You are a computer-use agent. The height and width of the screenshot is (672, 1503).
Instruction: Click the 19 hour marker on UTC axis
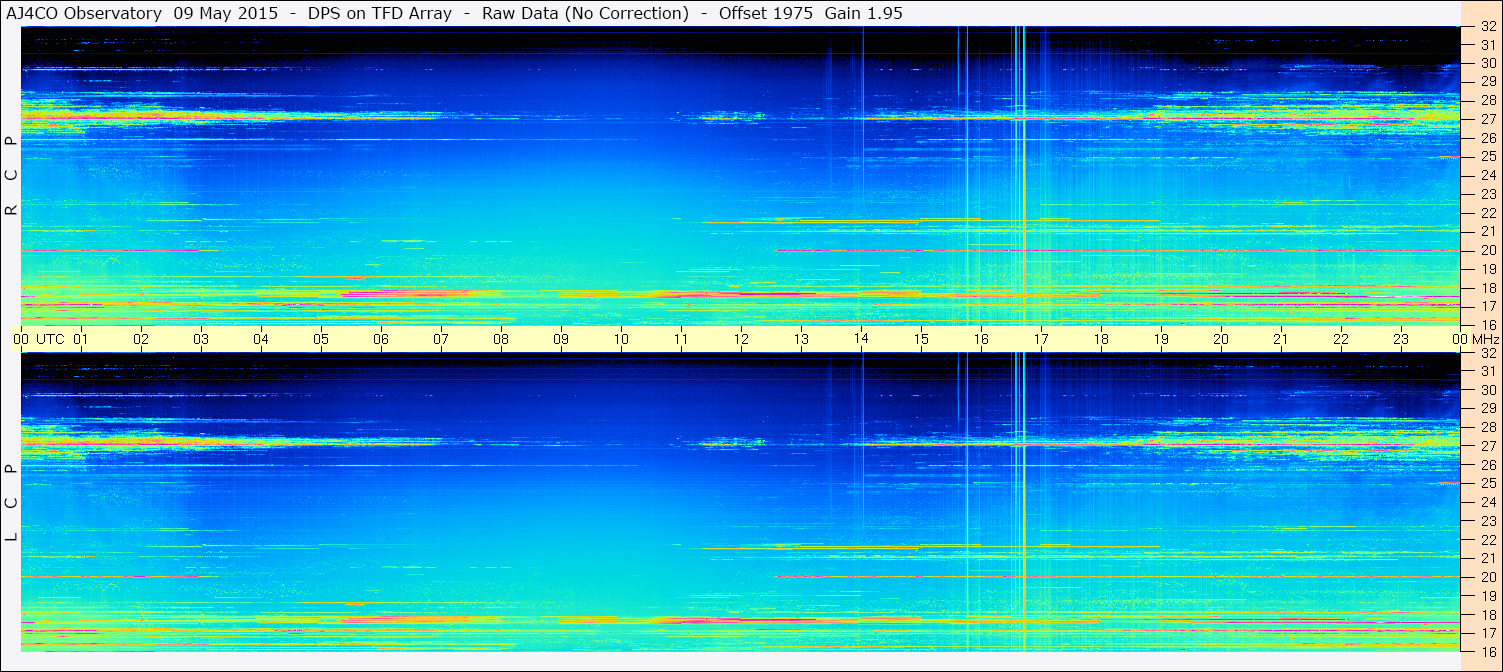[1161, 339]
